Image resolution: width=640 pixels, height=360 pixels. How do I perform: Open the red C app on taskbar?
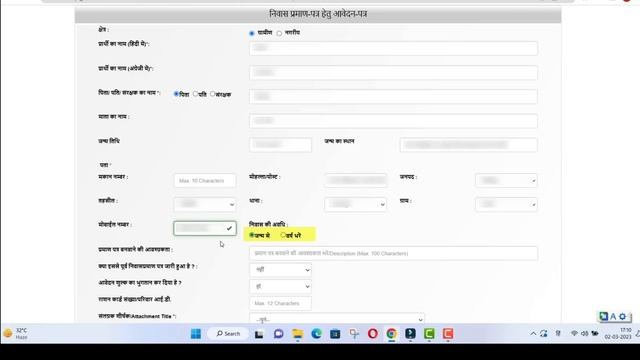click(448, 334)
